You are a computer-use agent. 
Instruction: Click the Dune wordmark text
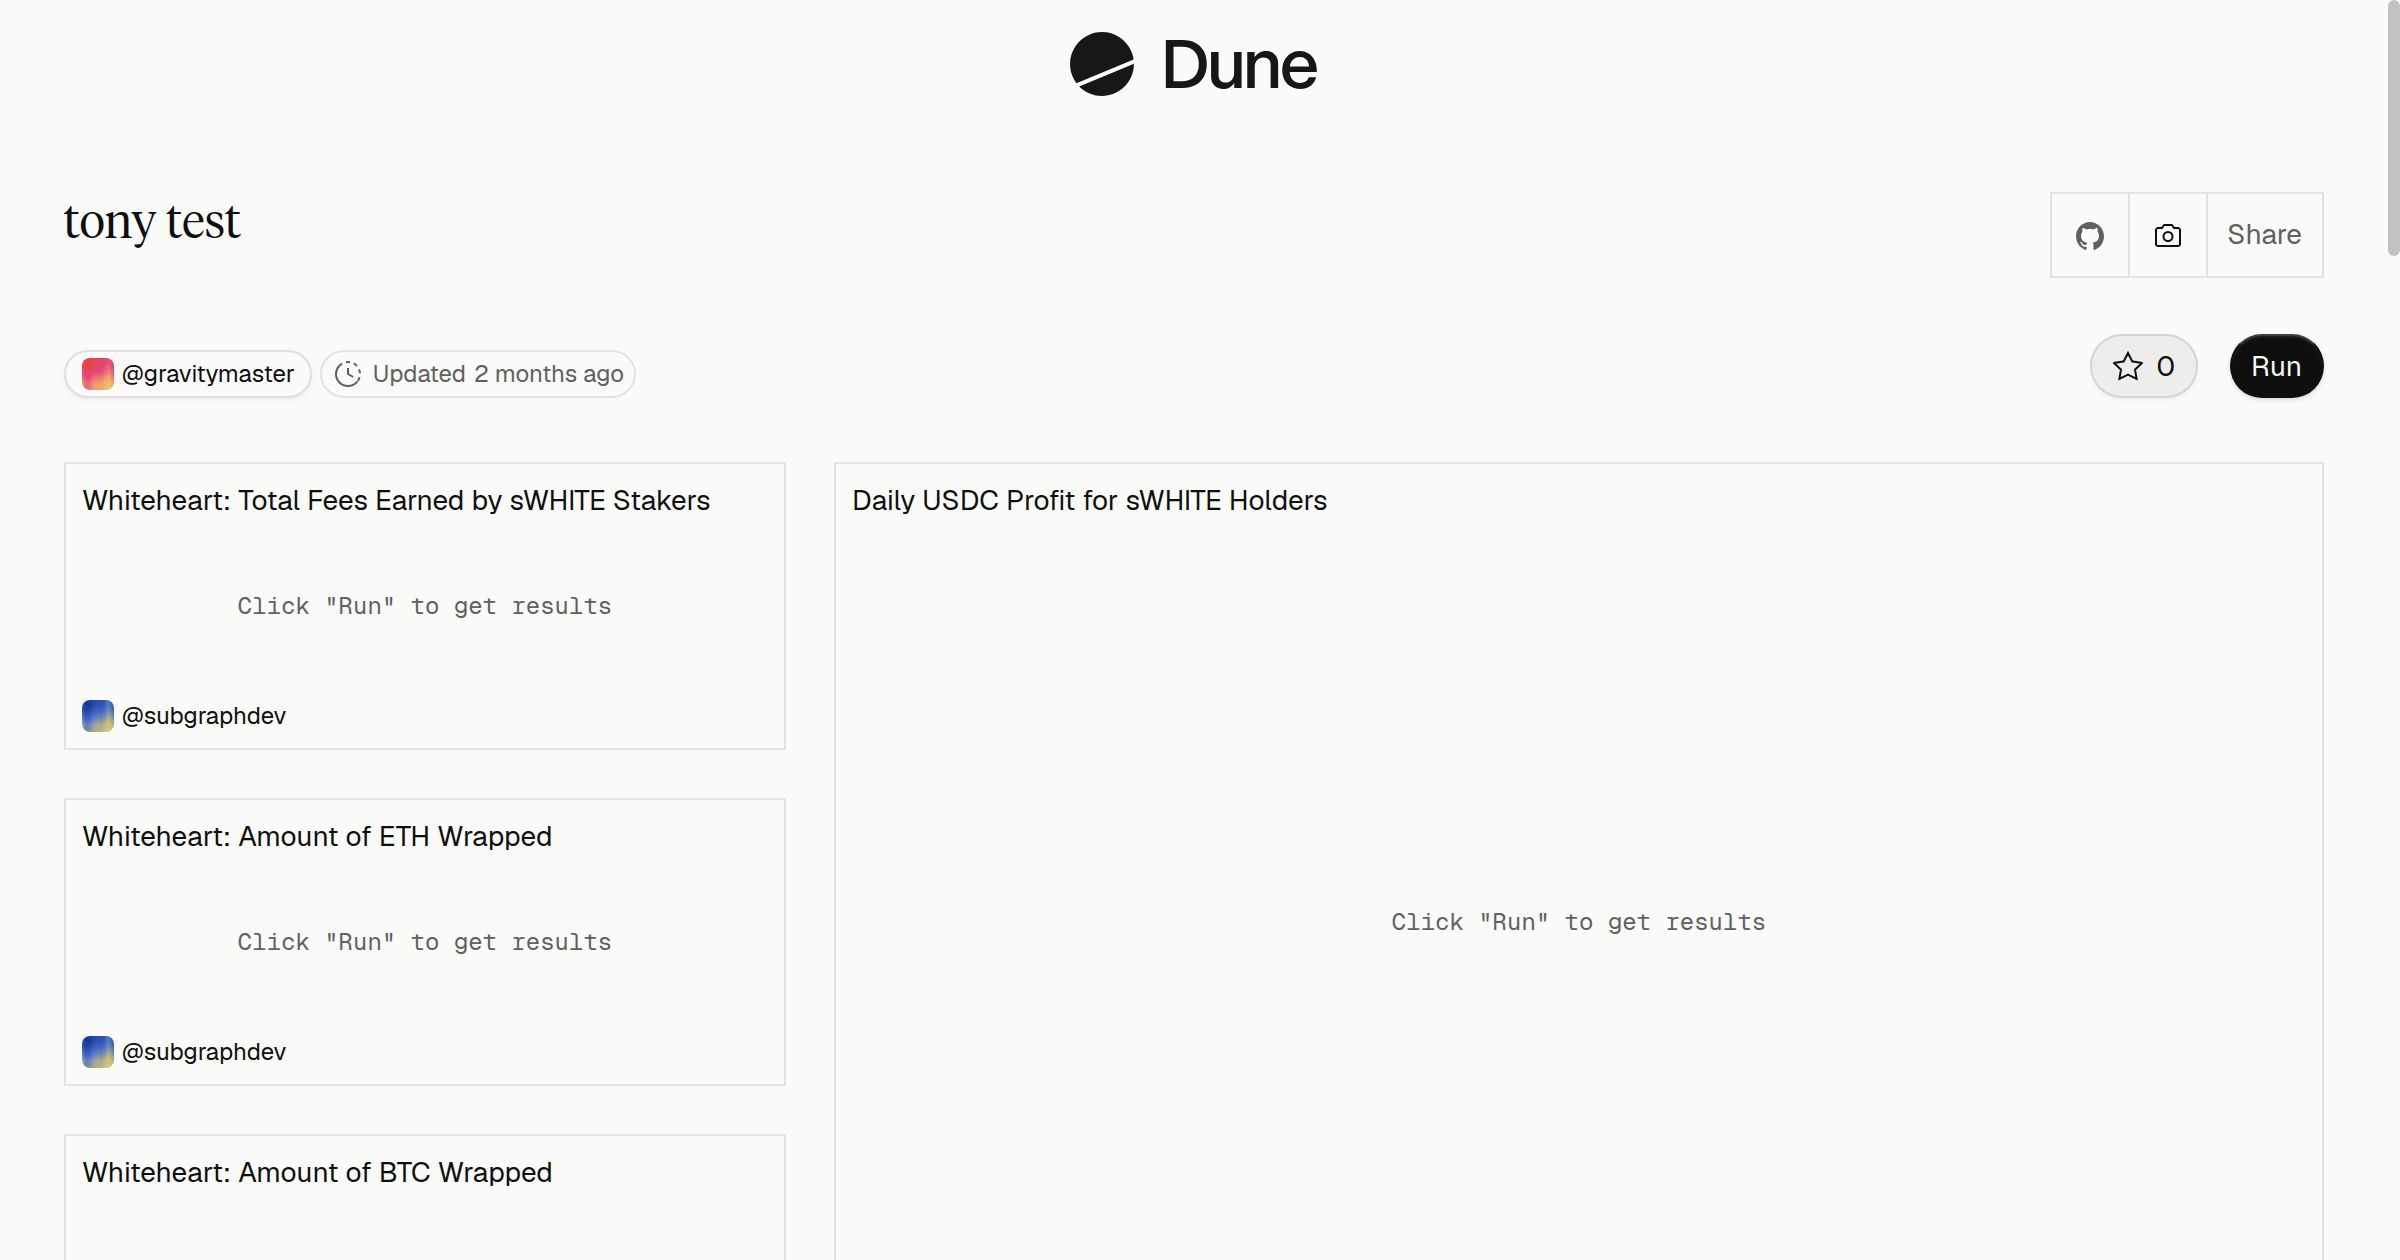click(1239, 65)
